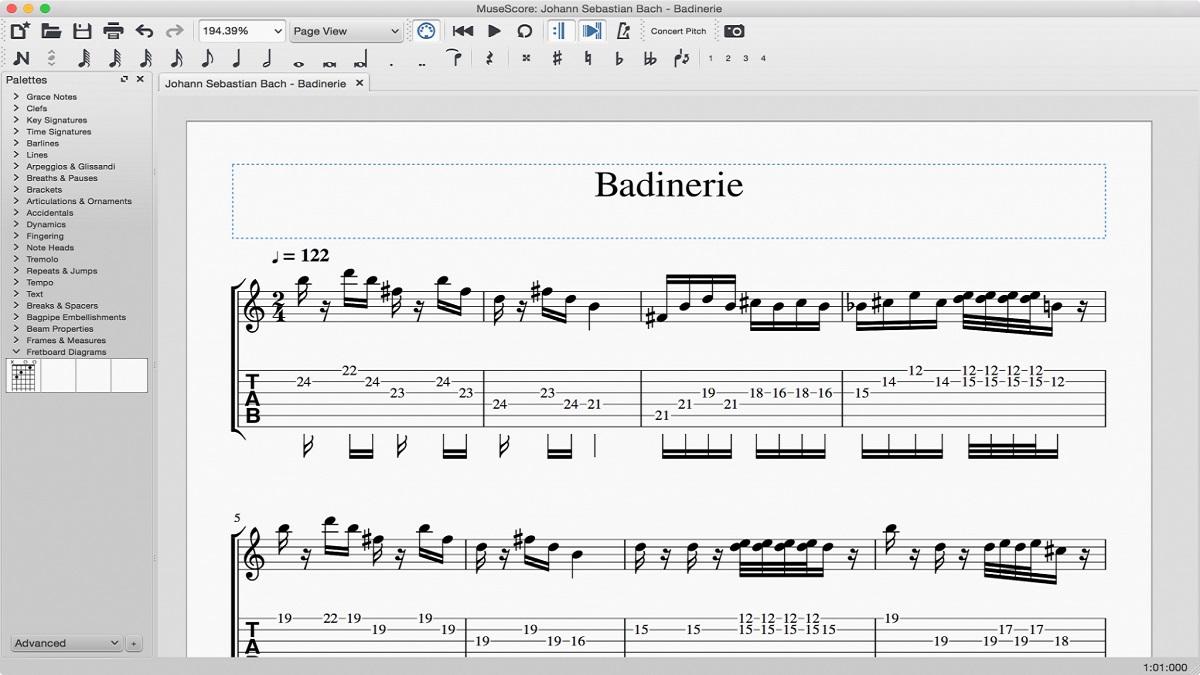The image size is (1200, 675).
Task: Open note input mode with the N icon
Action: (21, 58)
